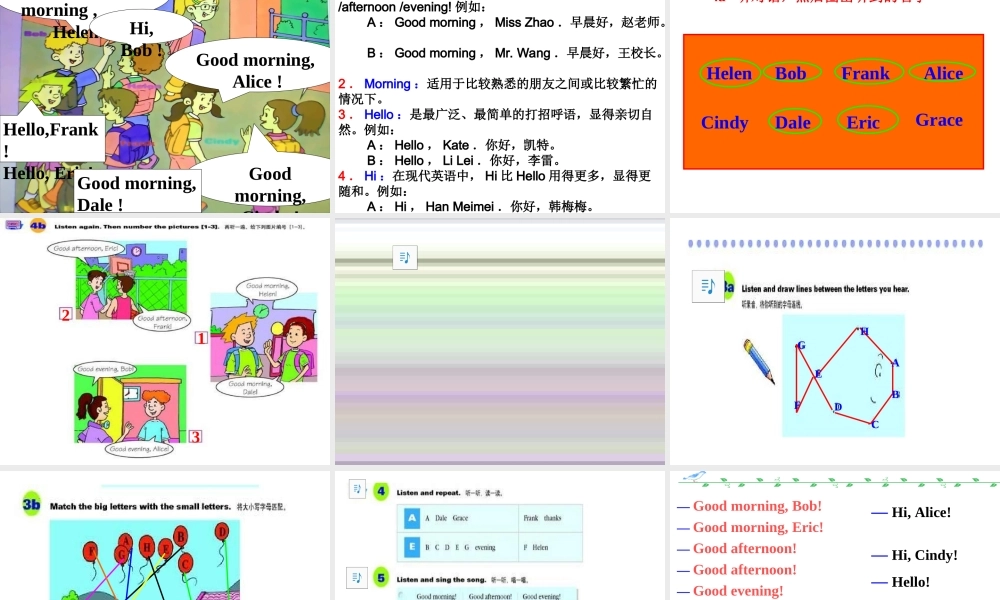Image resolution: width=1000 pixels, height=600 pixels.
Task: Click the pencil icon on the letter-drawing slide
Action: (x=759, y=361)
